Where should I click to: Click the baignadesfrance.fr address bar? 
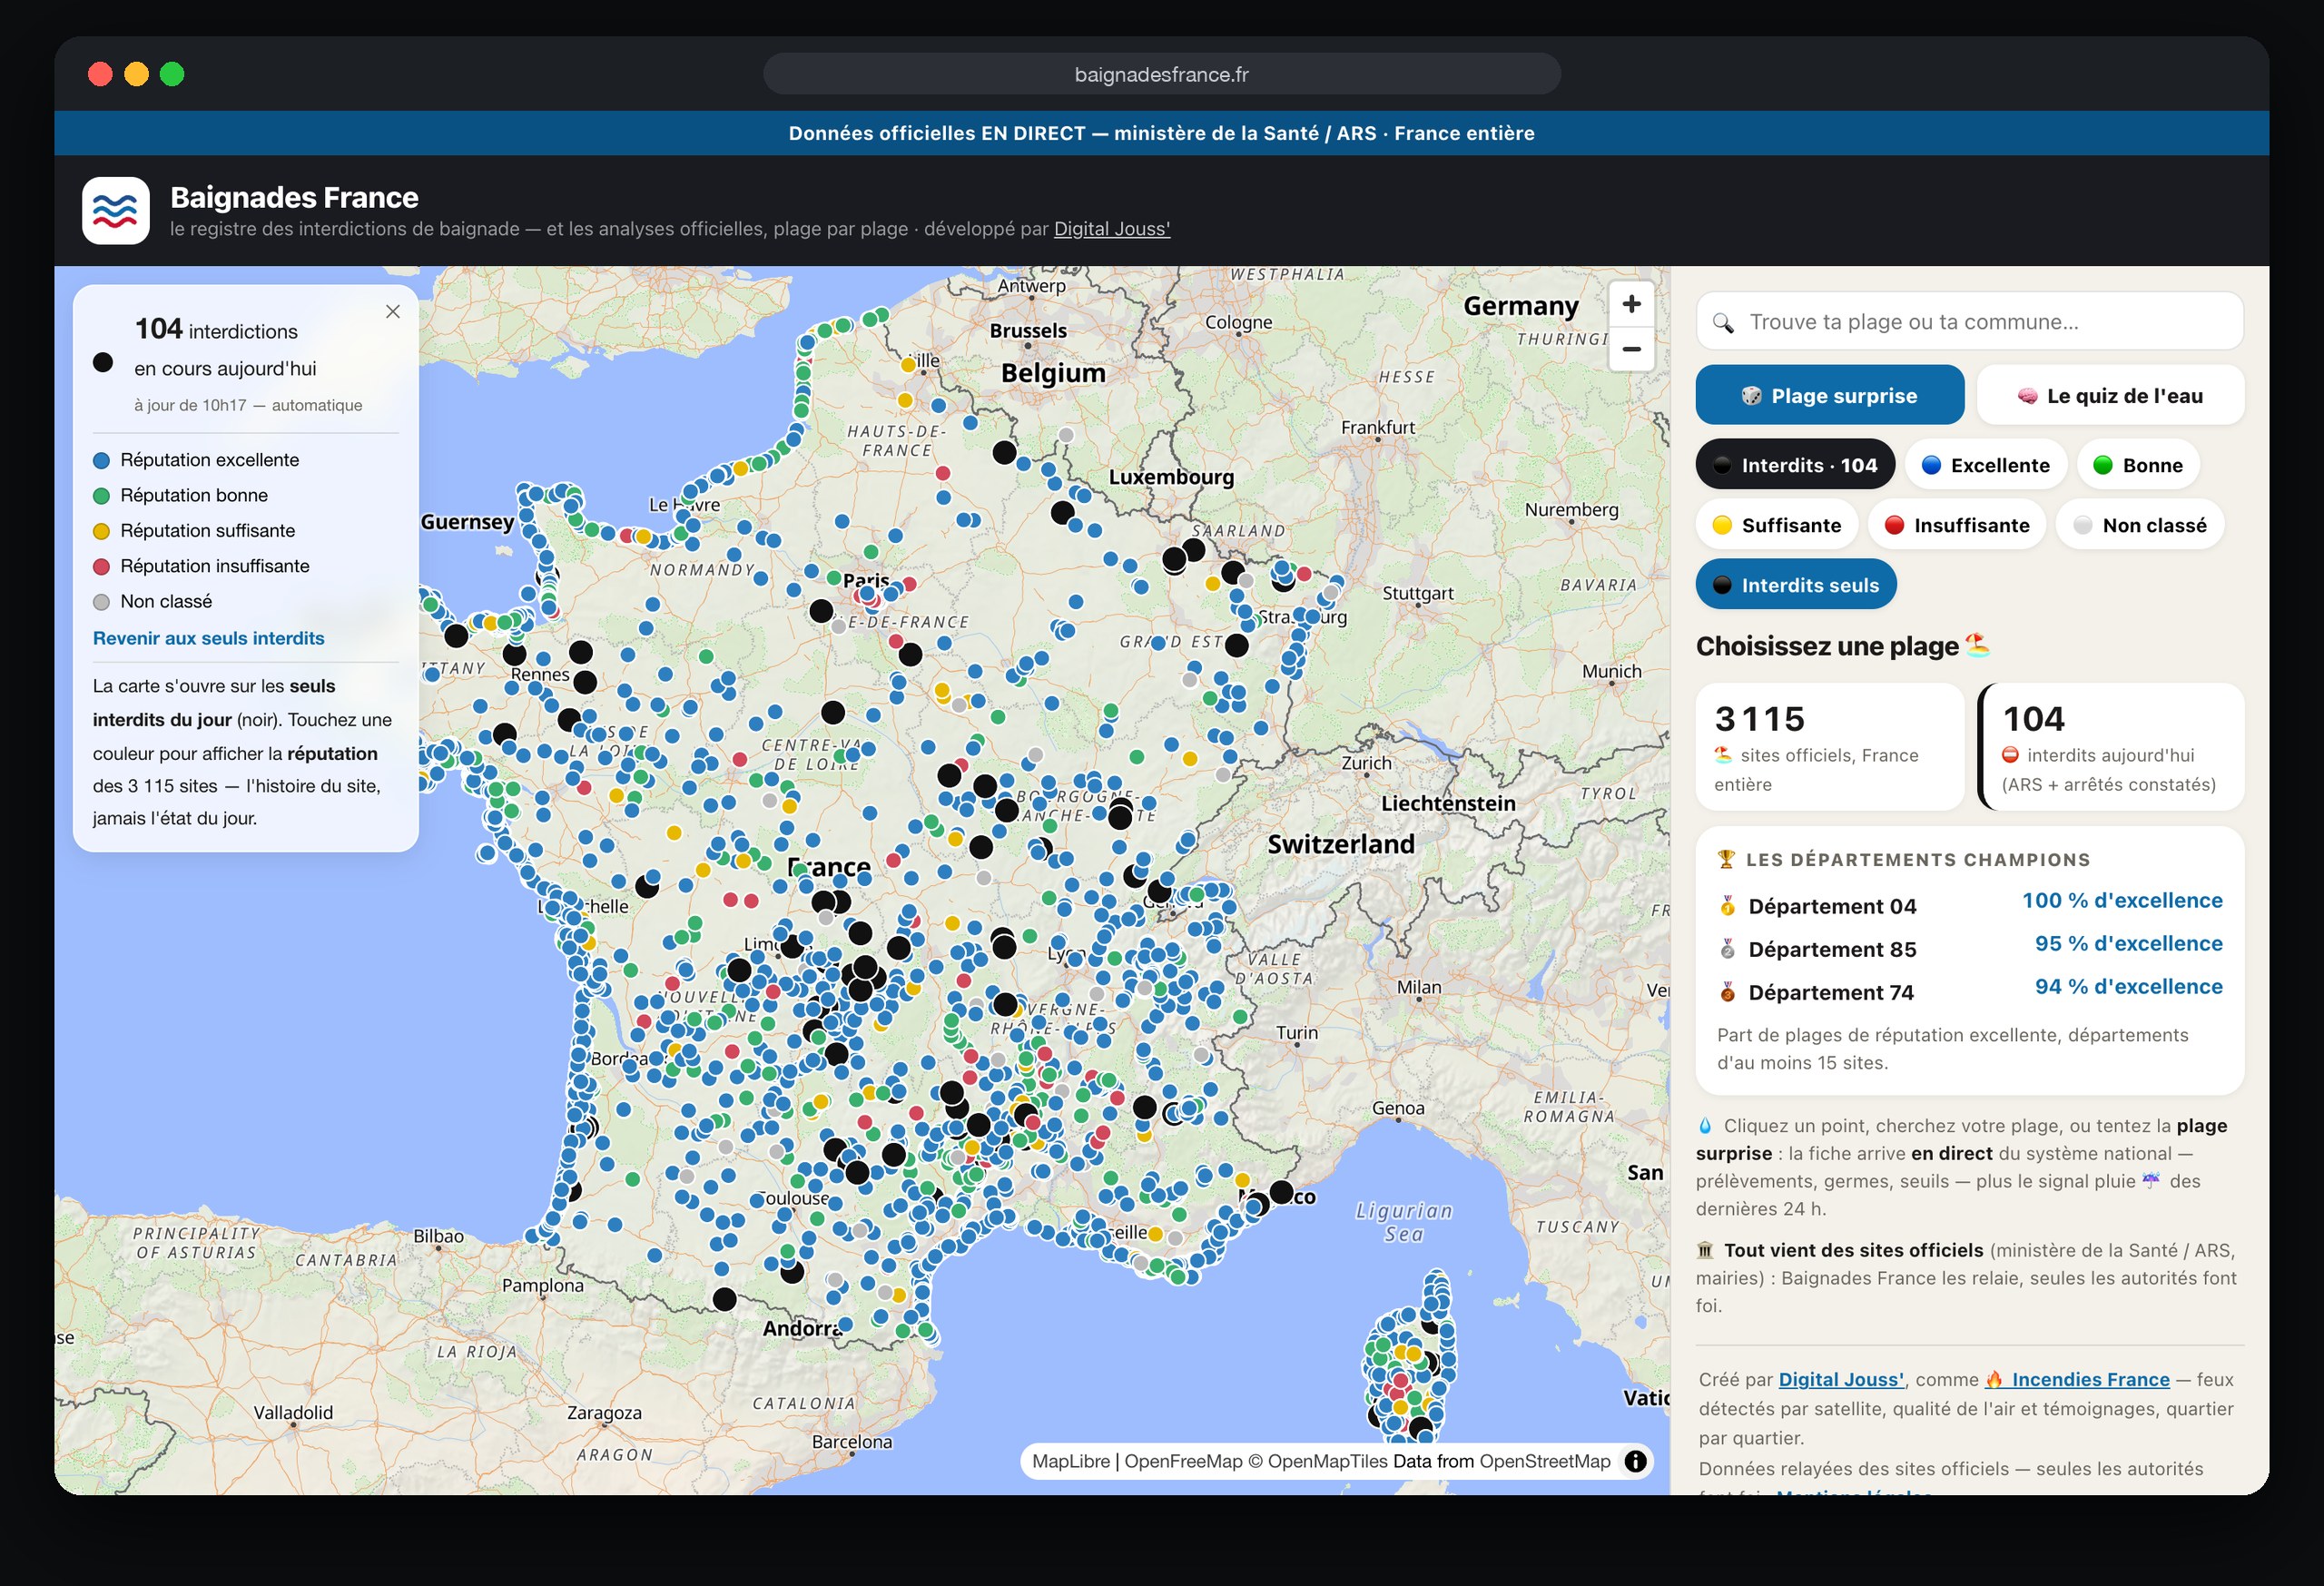click(1161, 74)
